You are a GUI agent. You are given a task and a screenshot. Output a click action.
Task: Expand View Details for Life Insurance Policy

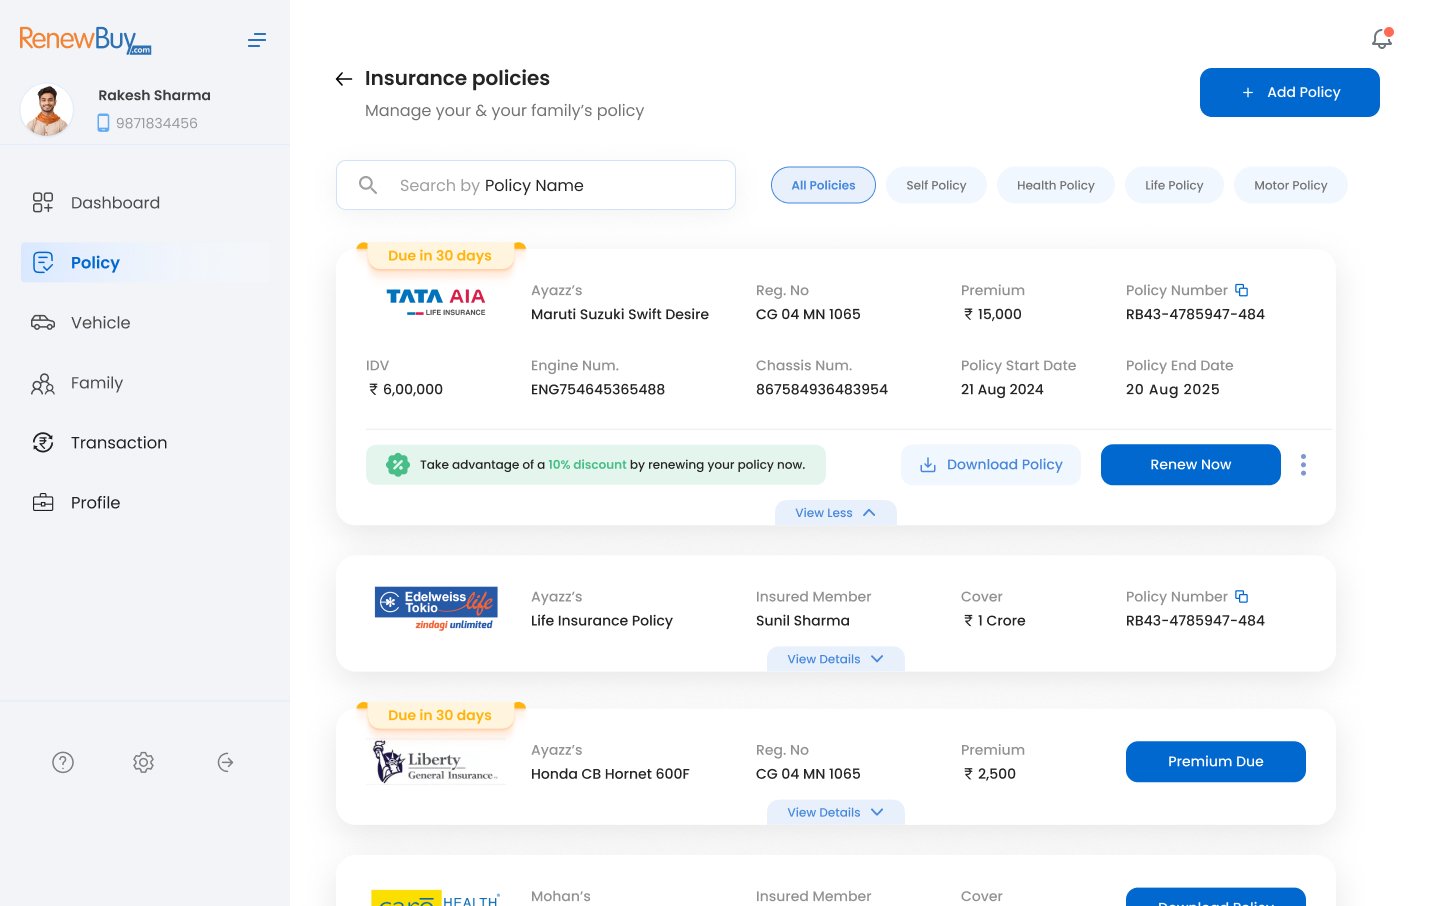pyautogui.click(x=836, y=659)
